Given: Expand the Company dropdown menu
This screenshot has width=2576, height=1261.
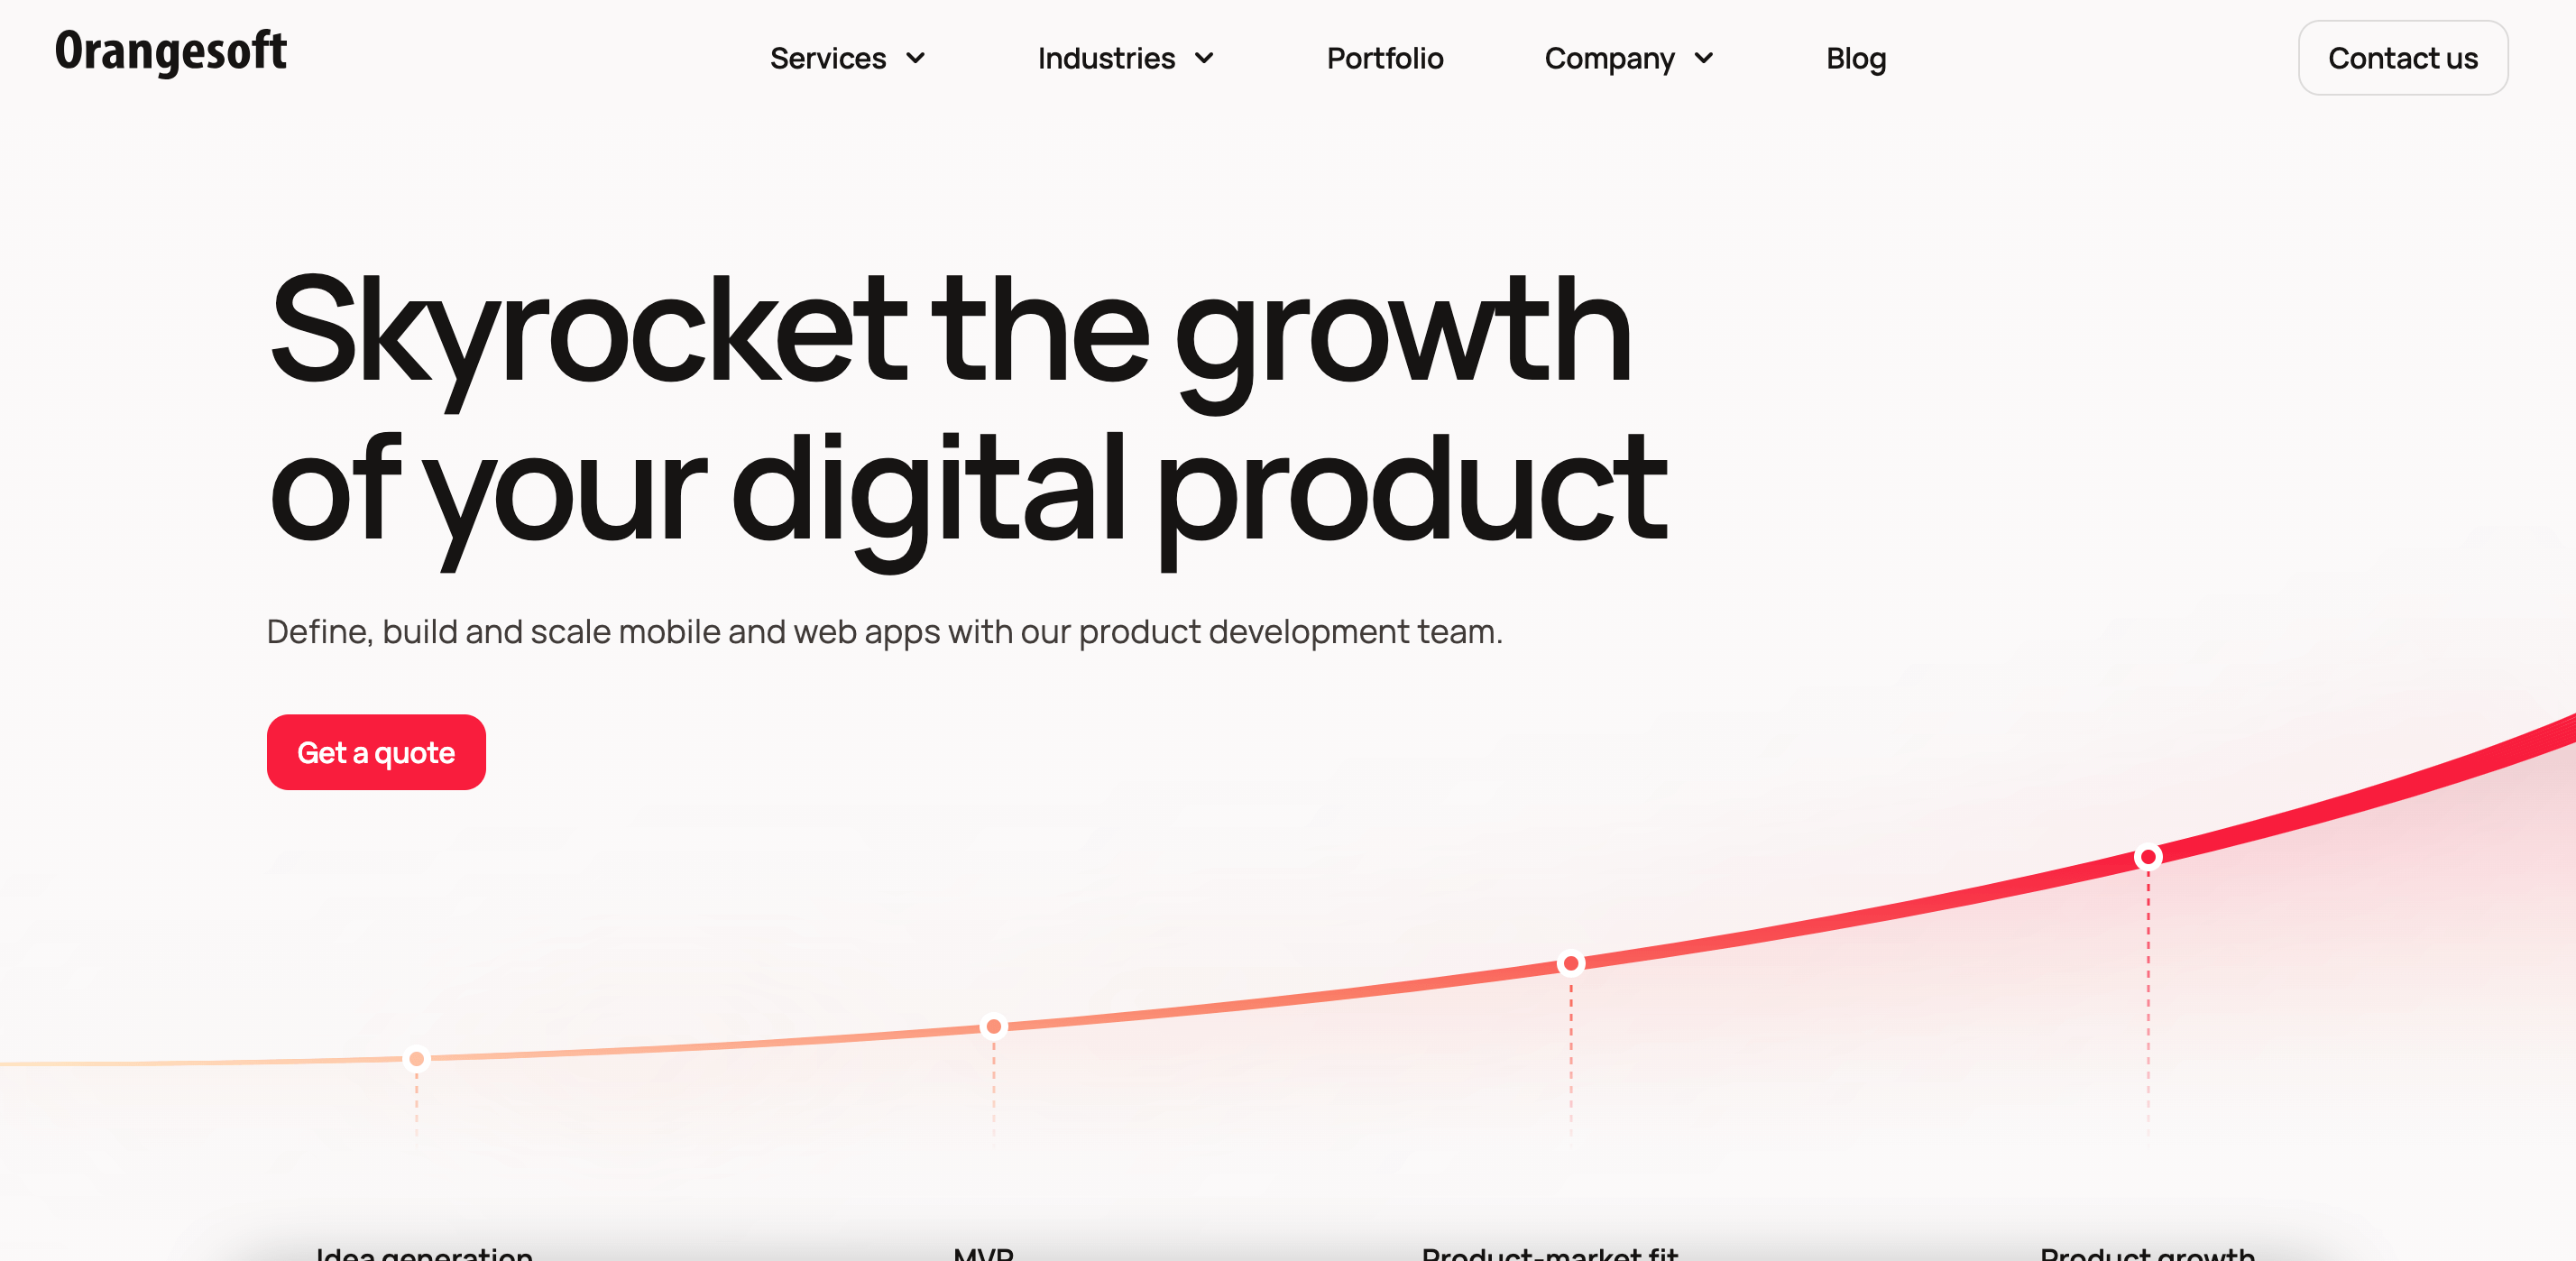Looking at the screenshot, I should [1628, 60].
